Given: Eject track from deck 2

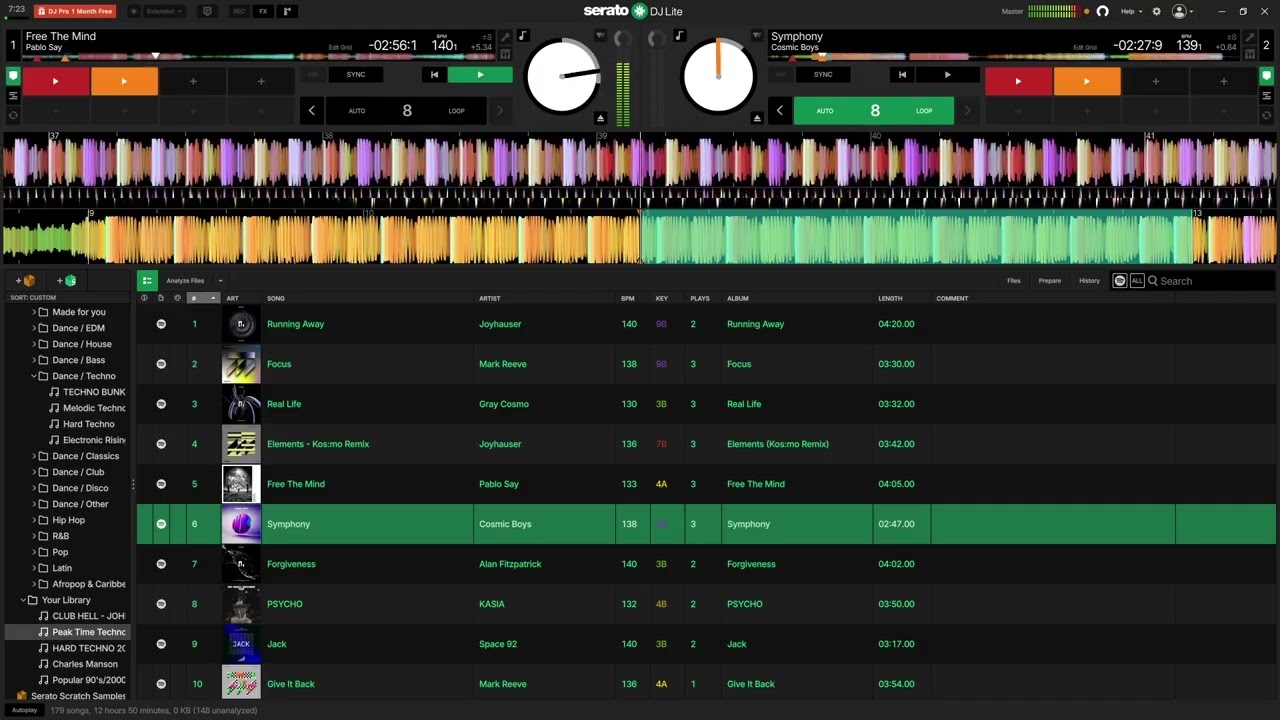Looking at the screenshot, I should click(x=757, y=118).
